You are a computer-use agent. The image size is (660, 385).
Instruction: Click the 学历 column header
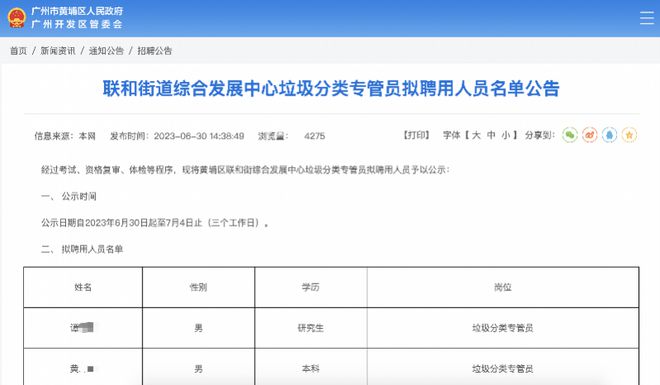(311, 287)
